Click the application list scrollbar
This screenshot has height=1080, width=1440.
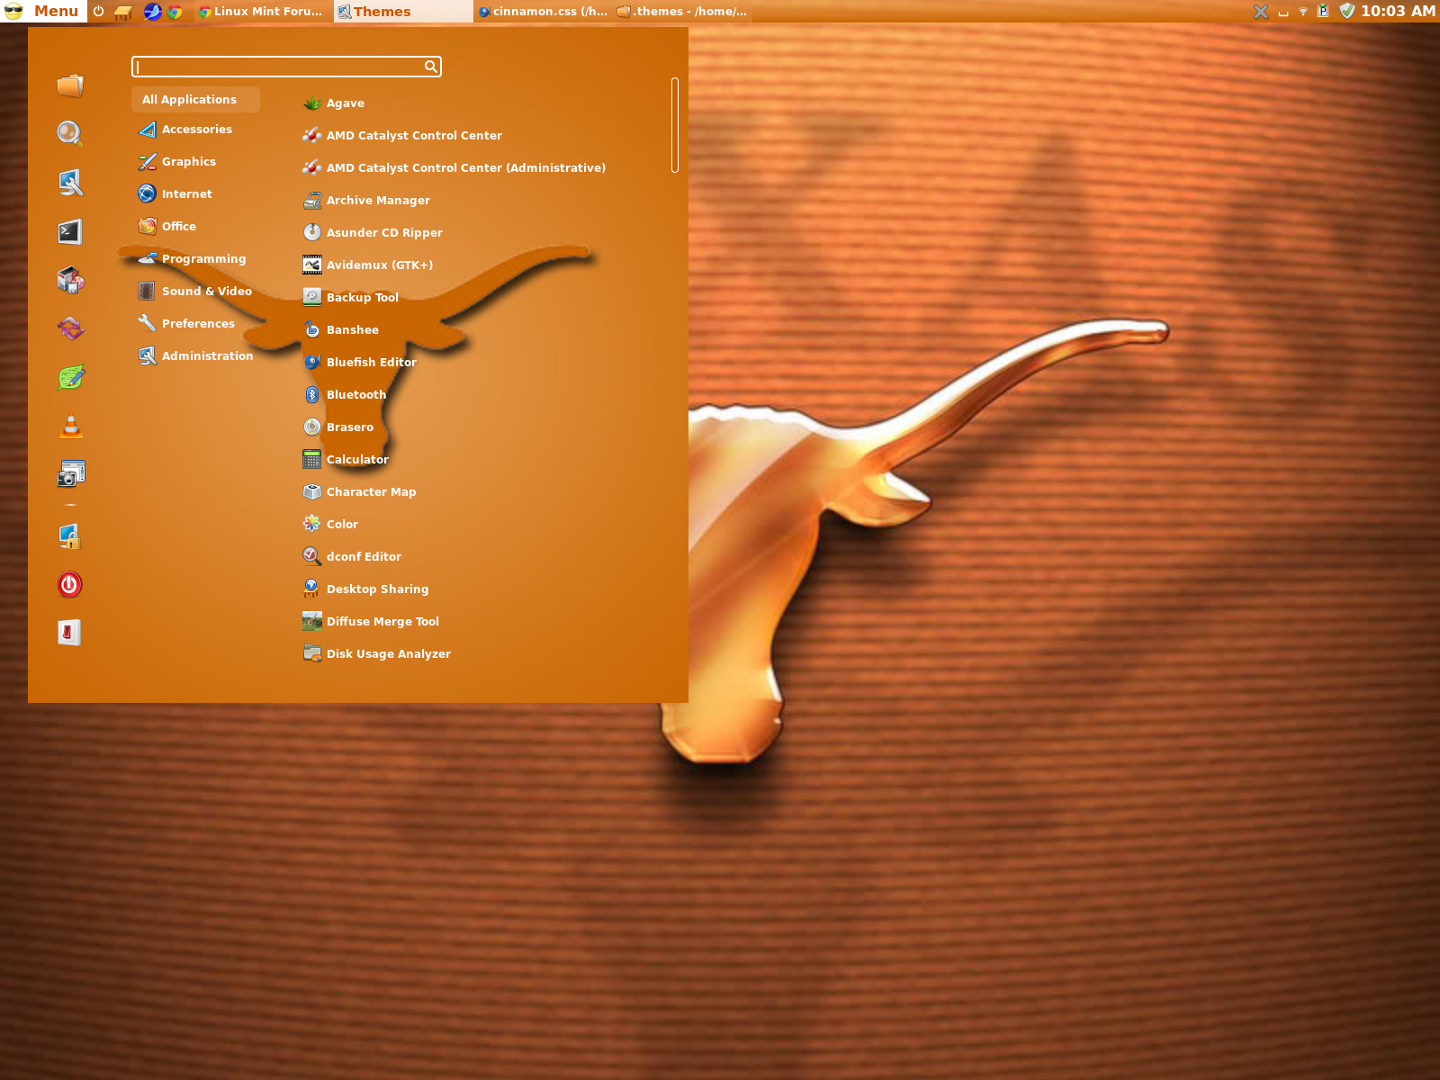click(675, 125)
